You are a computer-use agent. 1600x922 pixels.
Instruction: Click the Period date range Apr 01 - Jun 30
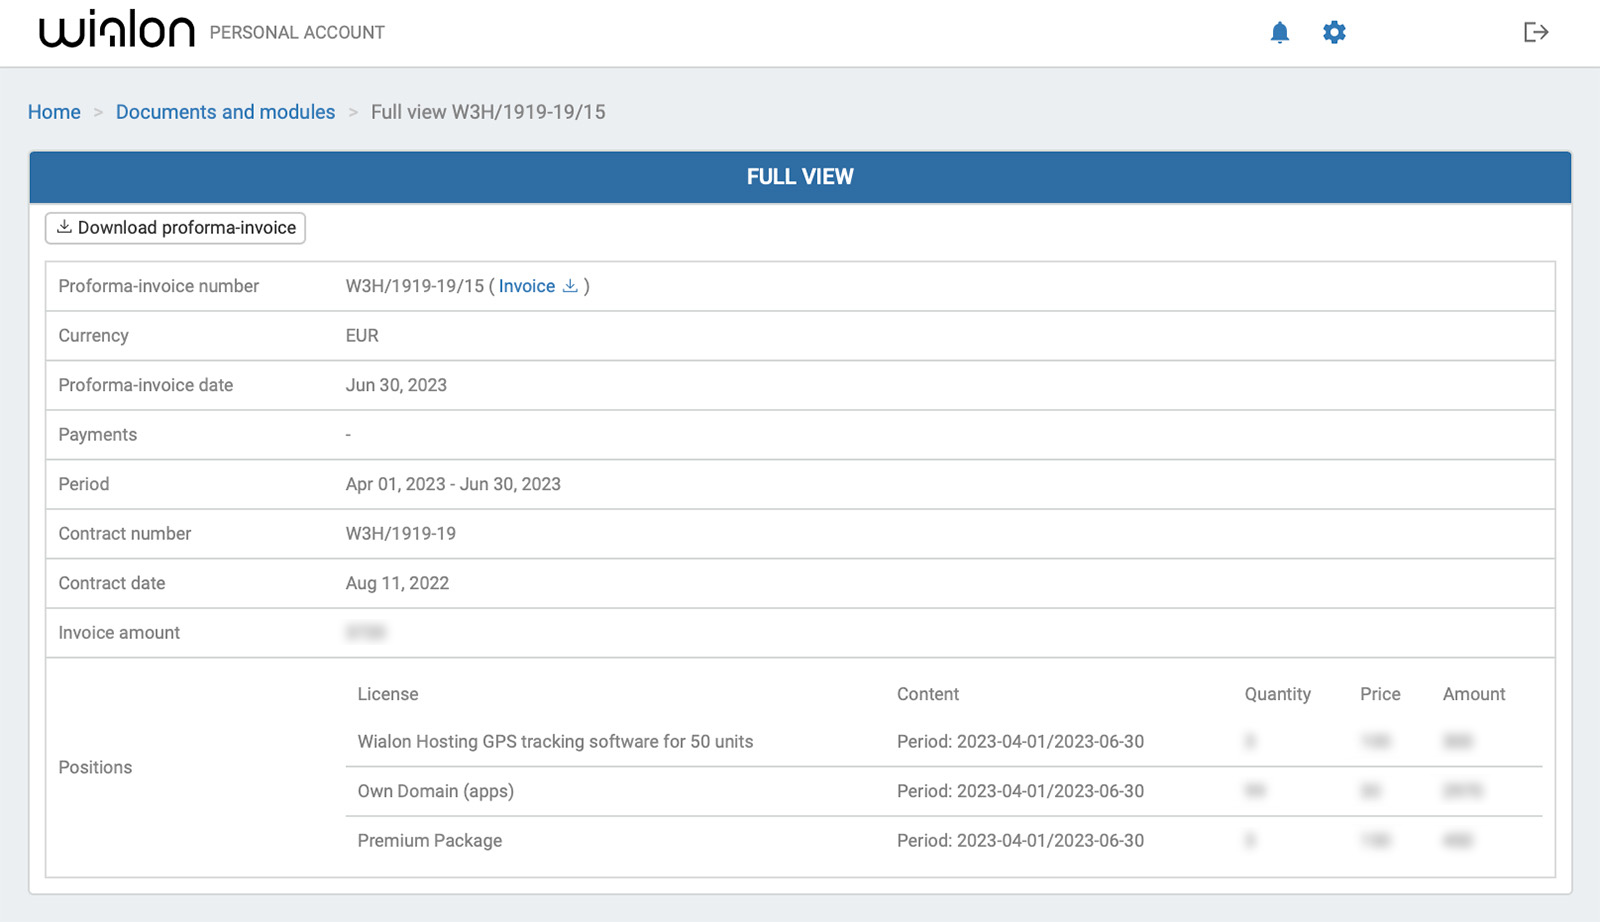coord(452,484)
